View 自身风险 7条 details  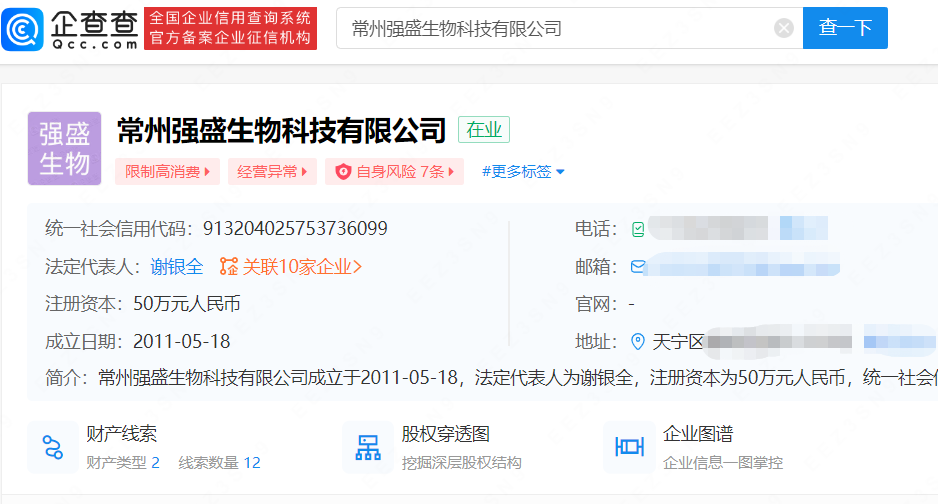click(394, 172)
